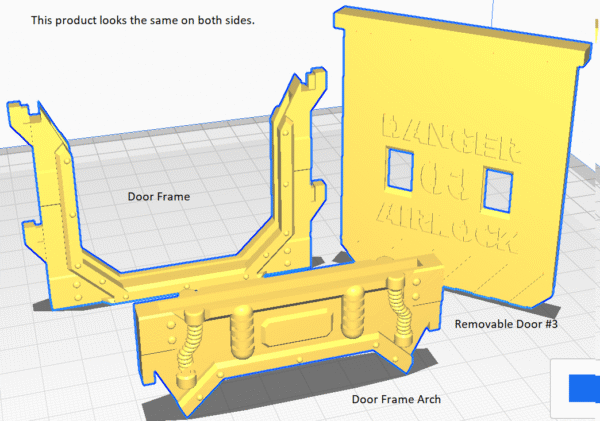Click the 'Door Frame Arch' text label
Viewport: 600px width, 421px height.
pos(397,398)
